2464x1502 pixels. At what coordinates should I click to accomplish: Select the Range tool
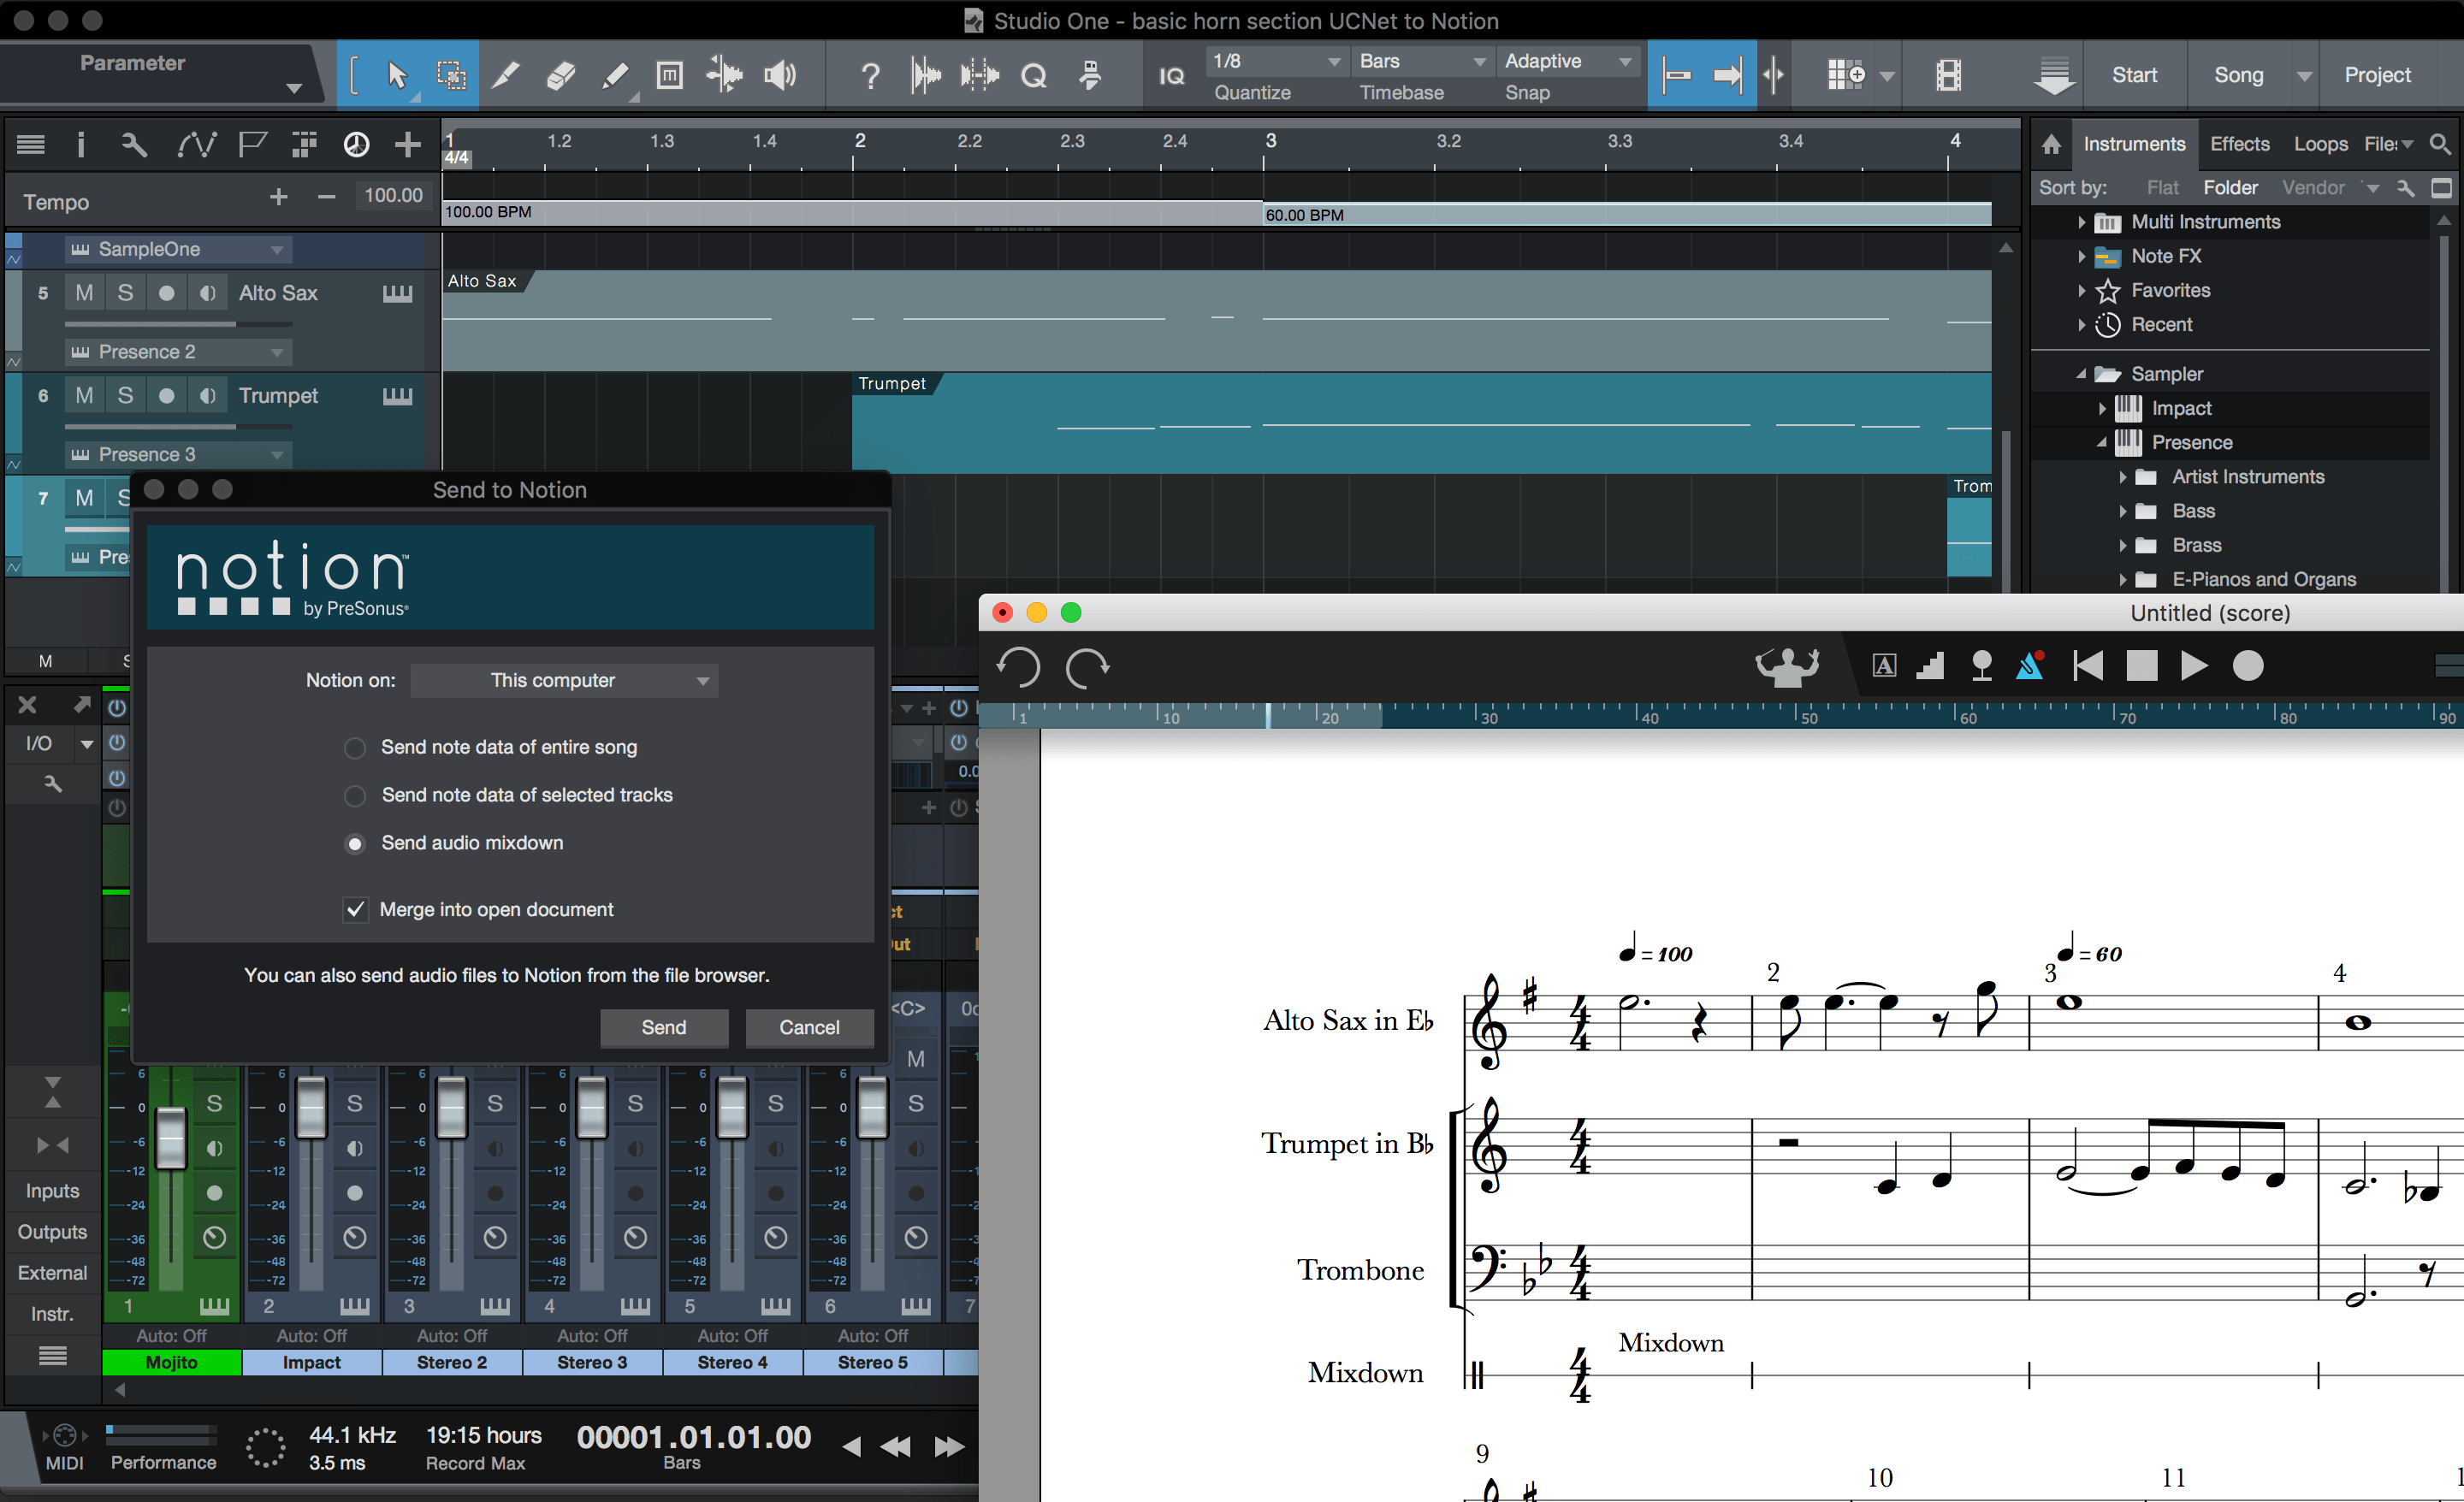(x=451, y=75)
